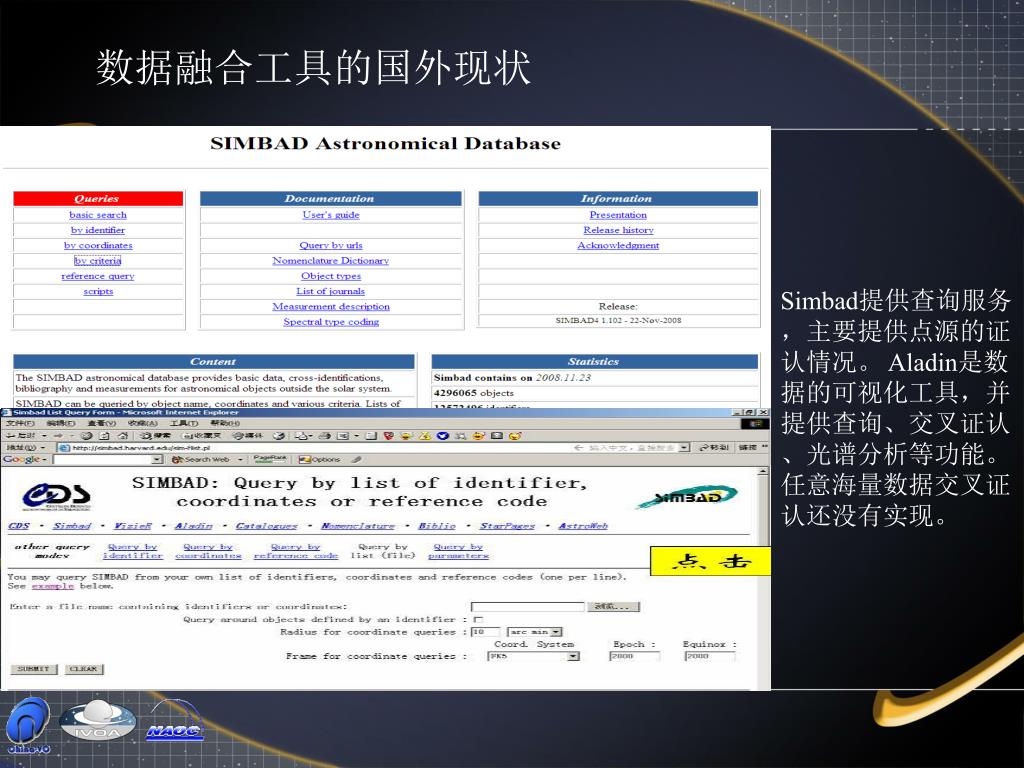Click the CLEAR button on the query form
The image size is (1024, 768).
click(84, 669)
